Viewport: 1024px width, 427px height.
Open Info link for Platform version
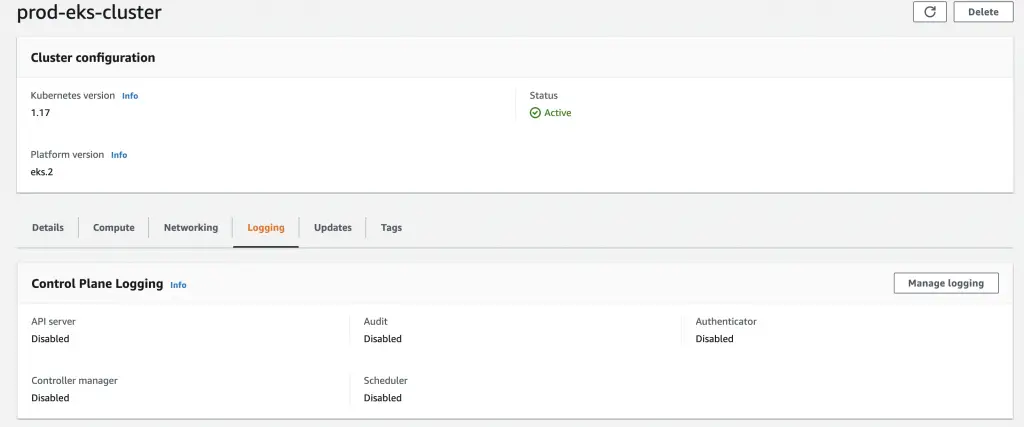click(x=119, y=155)
